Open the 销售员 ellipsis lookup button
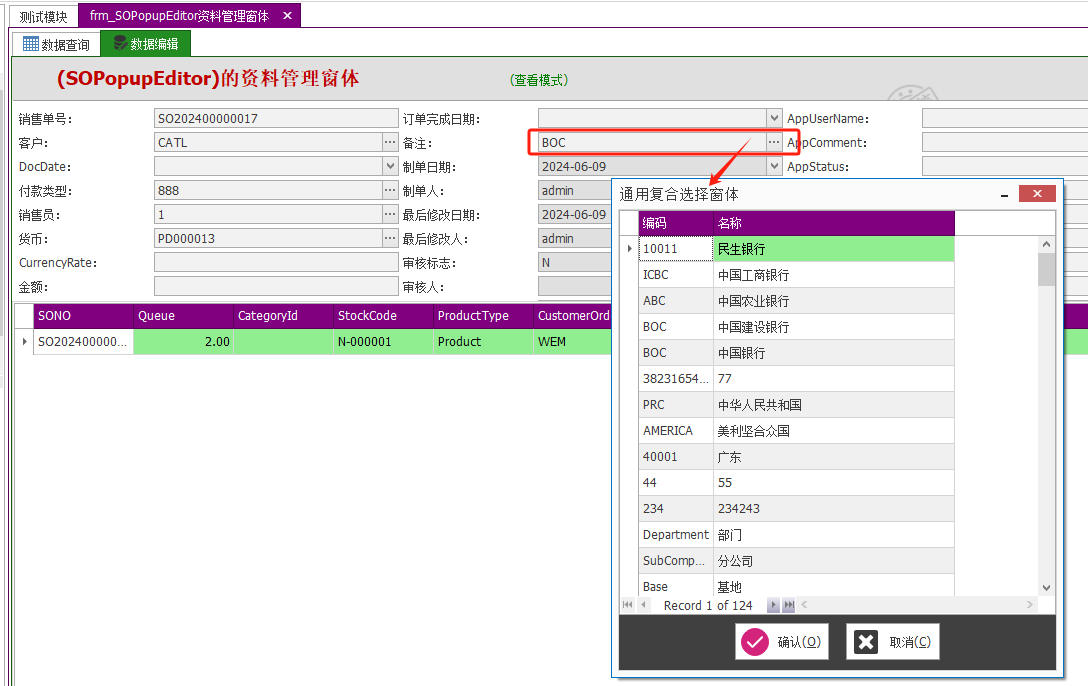Viewport: 1088px width, 686px height. tap(390, 214)
